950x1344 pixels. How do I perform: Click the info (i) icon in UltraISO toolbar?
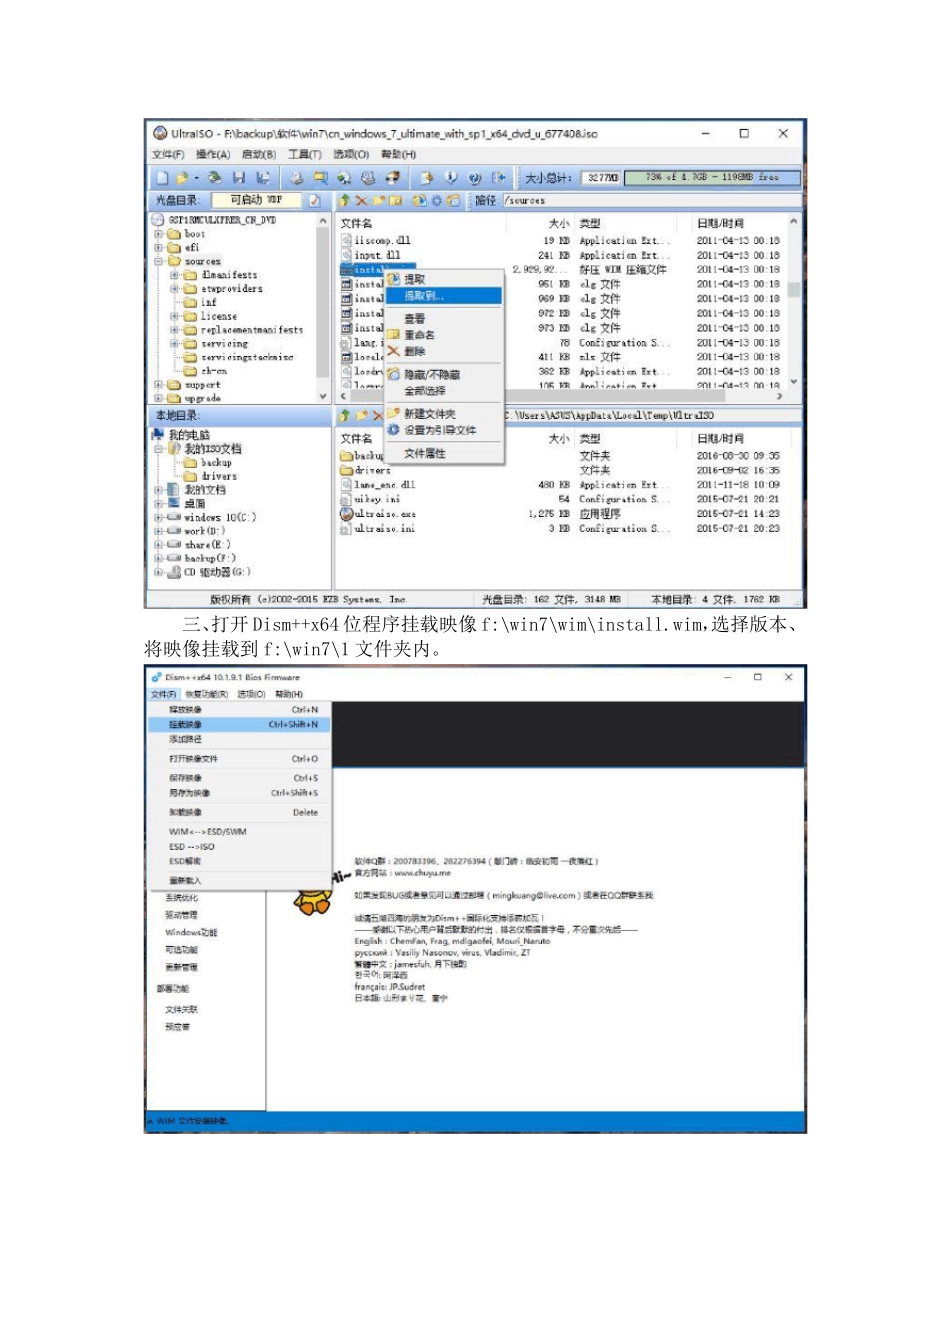point(451,178)
